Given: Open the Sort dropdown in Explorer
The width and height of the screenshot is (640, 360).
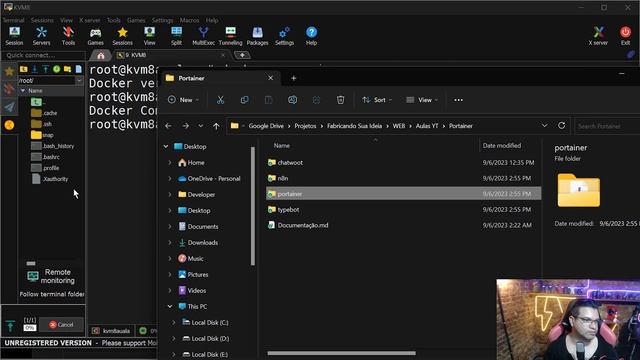Looking at the screenshot, I should click(x=377, y=100).
